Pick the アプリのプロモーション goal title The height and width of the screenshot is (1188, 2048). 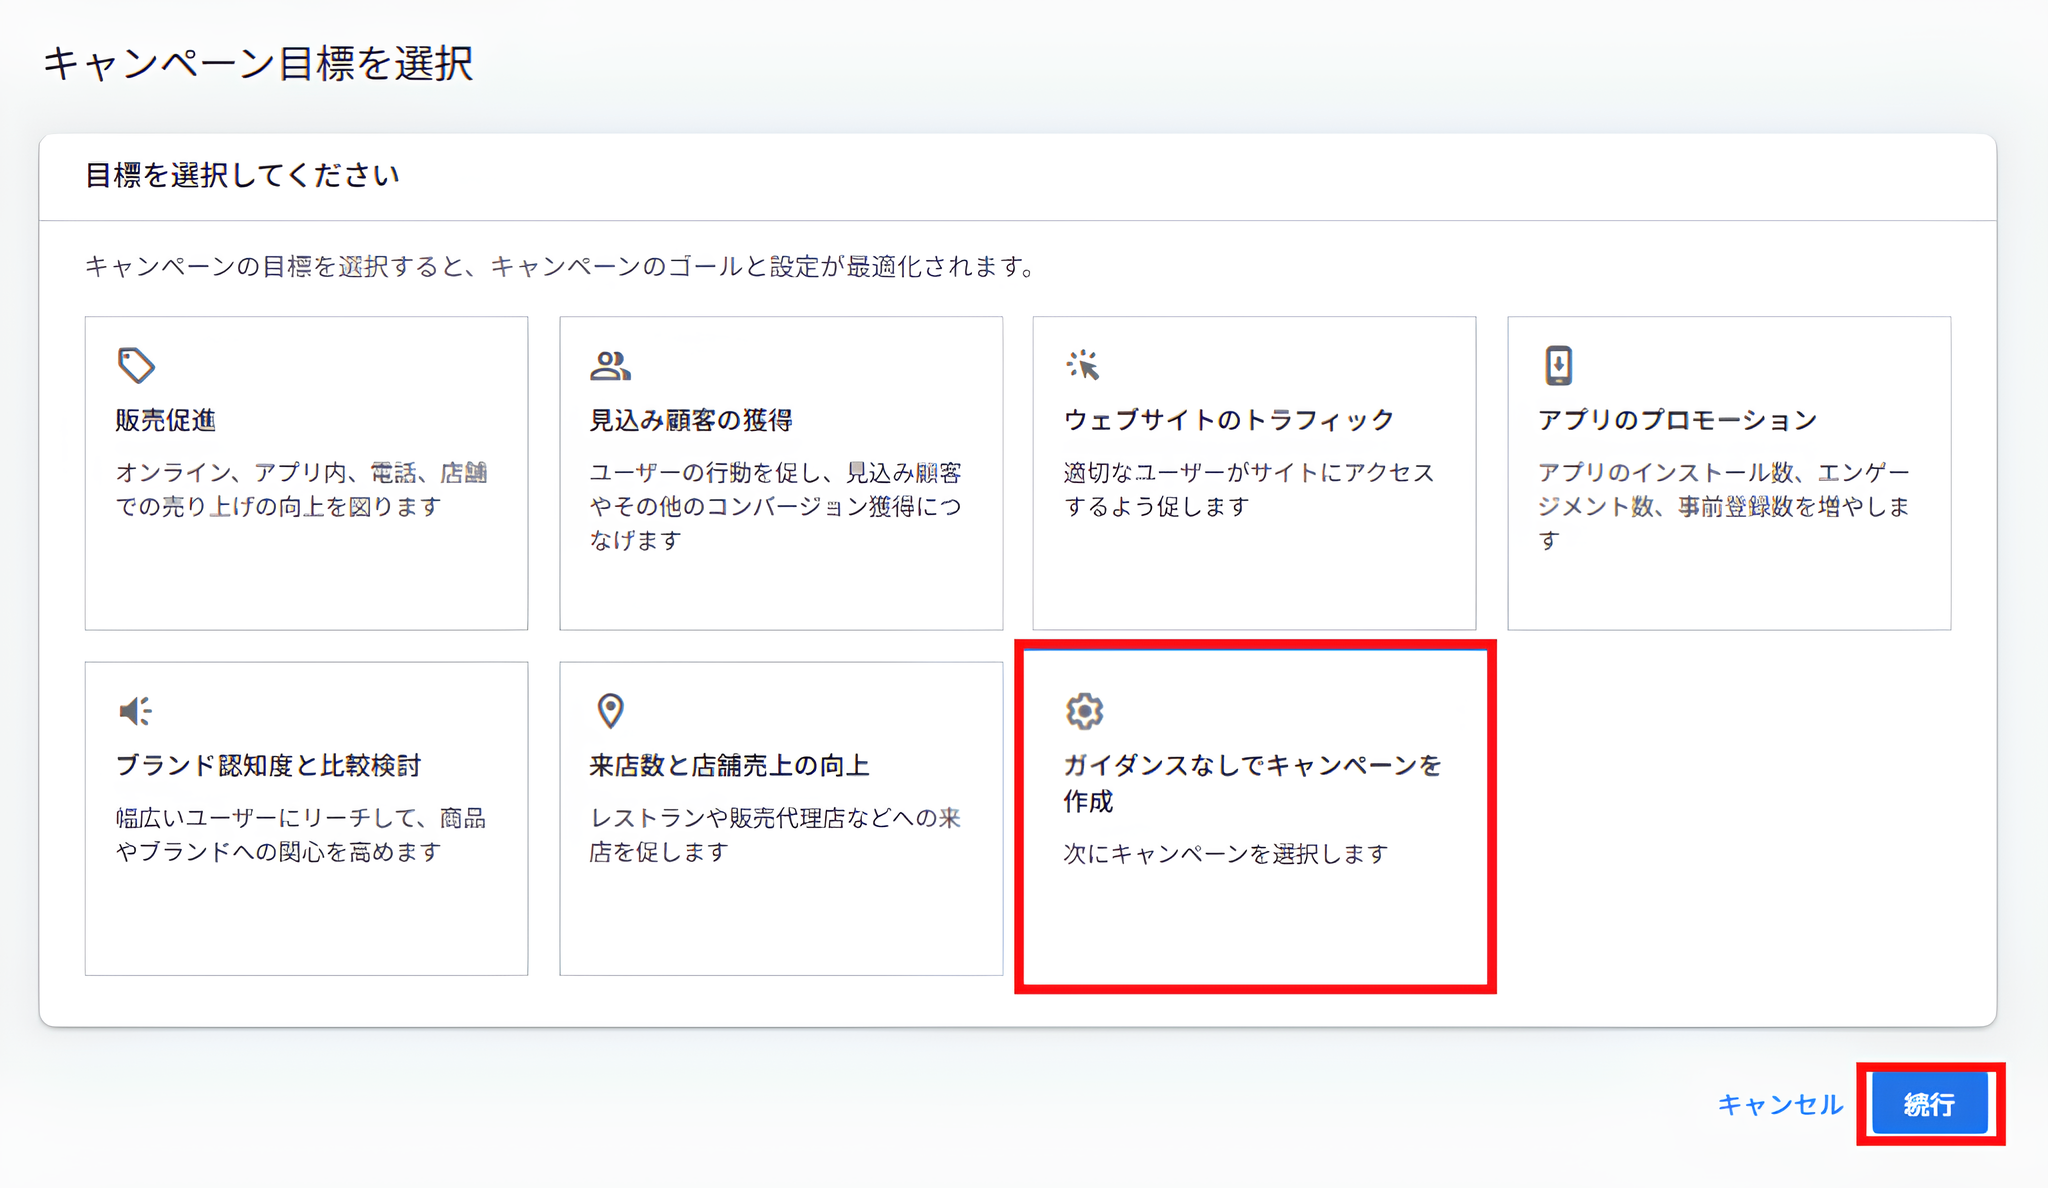[1677, 420]
